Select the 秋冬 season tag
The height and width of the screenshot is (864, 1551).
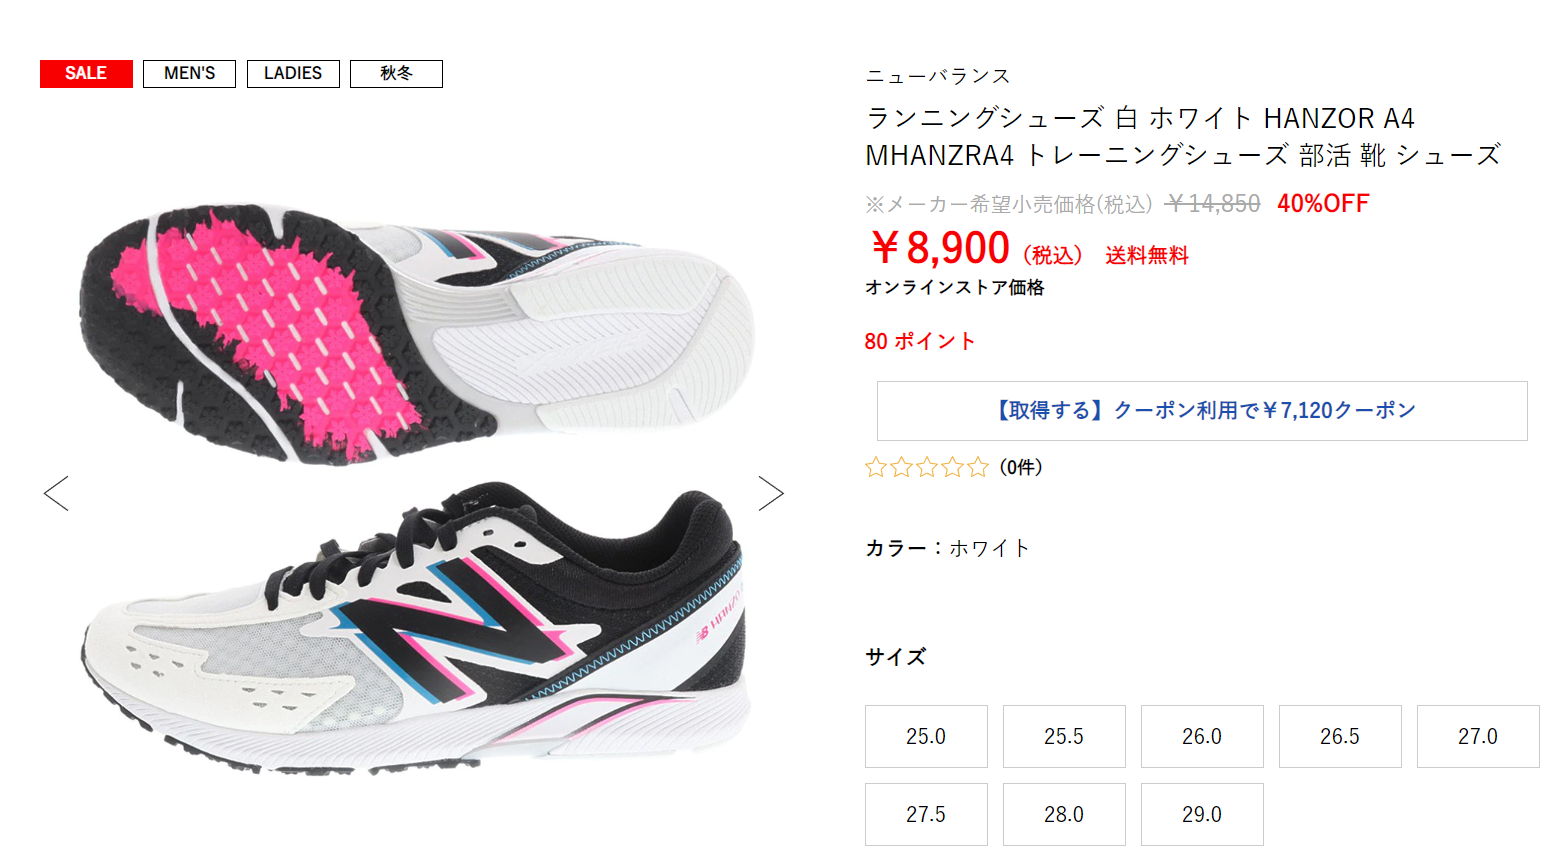(x=396, y=74)
